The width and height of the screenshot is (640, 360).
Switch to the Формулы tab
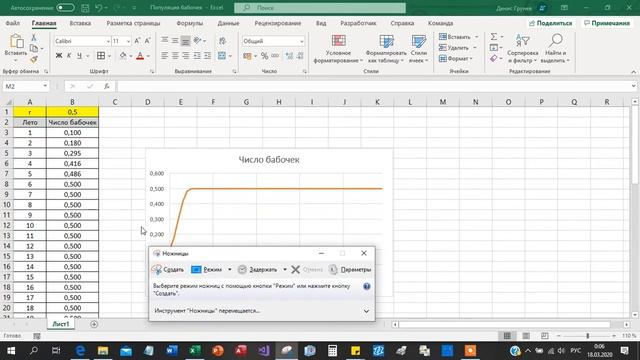click(190, 23)
